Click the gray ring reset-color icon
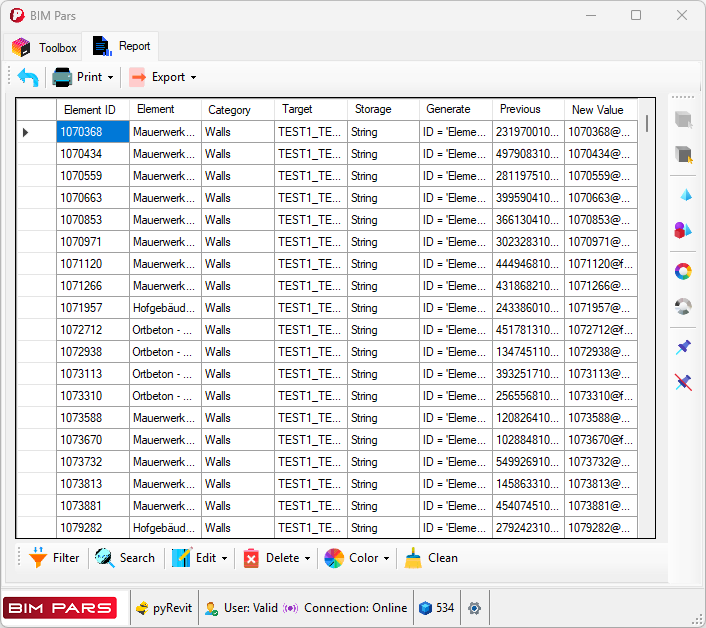 [683, 307]
